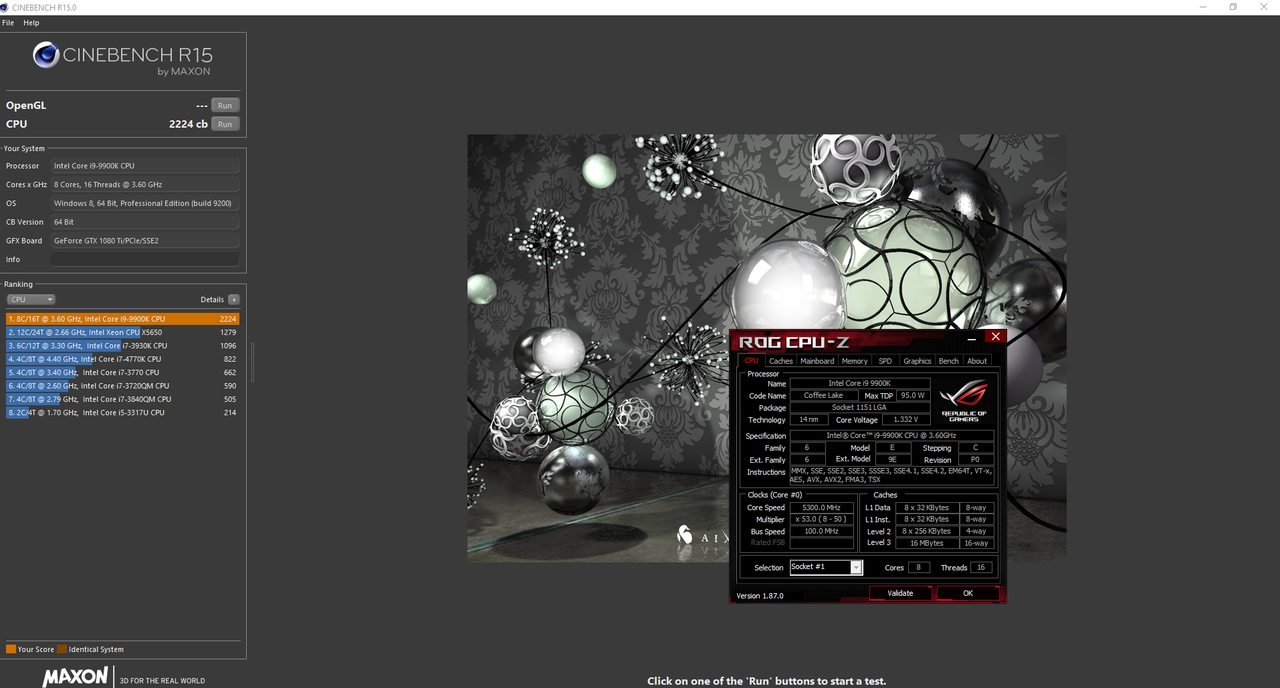The width and height of the screenshot is (1280, 688).
Task: Select ranking row Intel Core i7-3930K
Action: click(122, 345)
